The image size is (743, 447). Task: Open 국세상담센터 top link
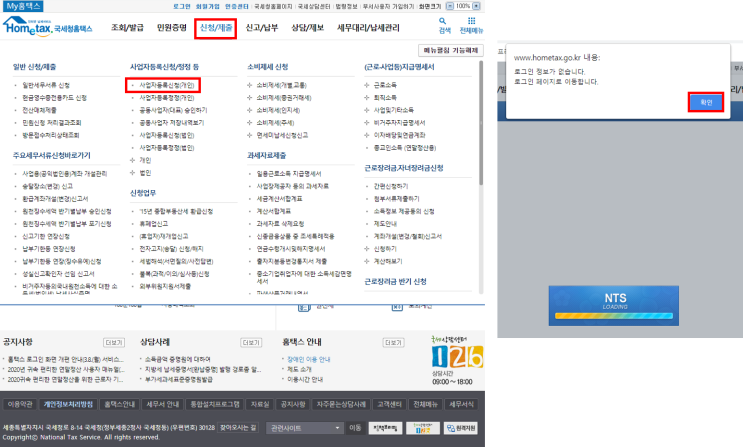point(314,7)
